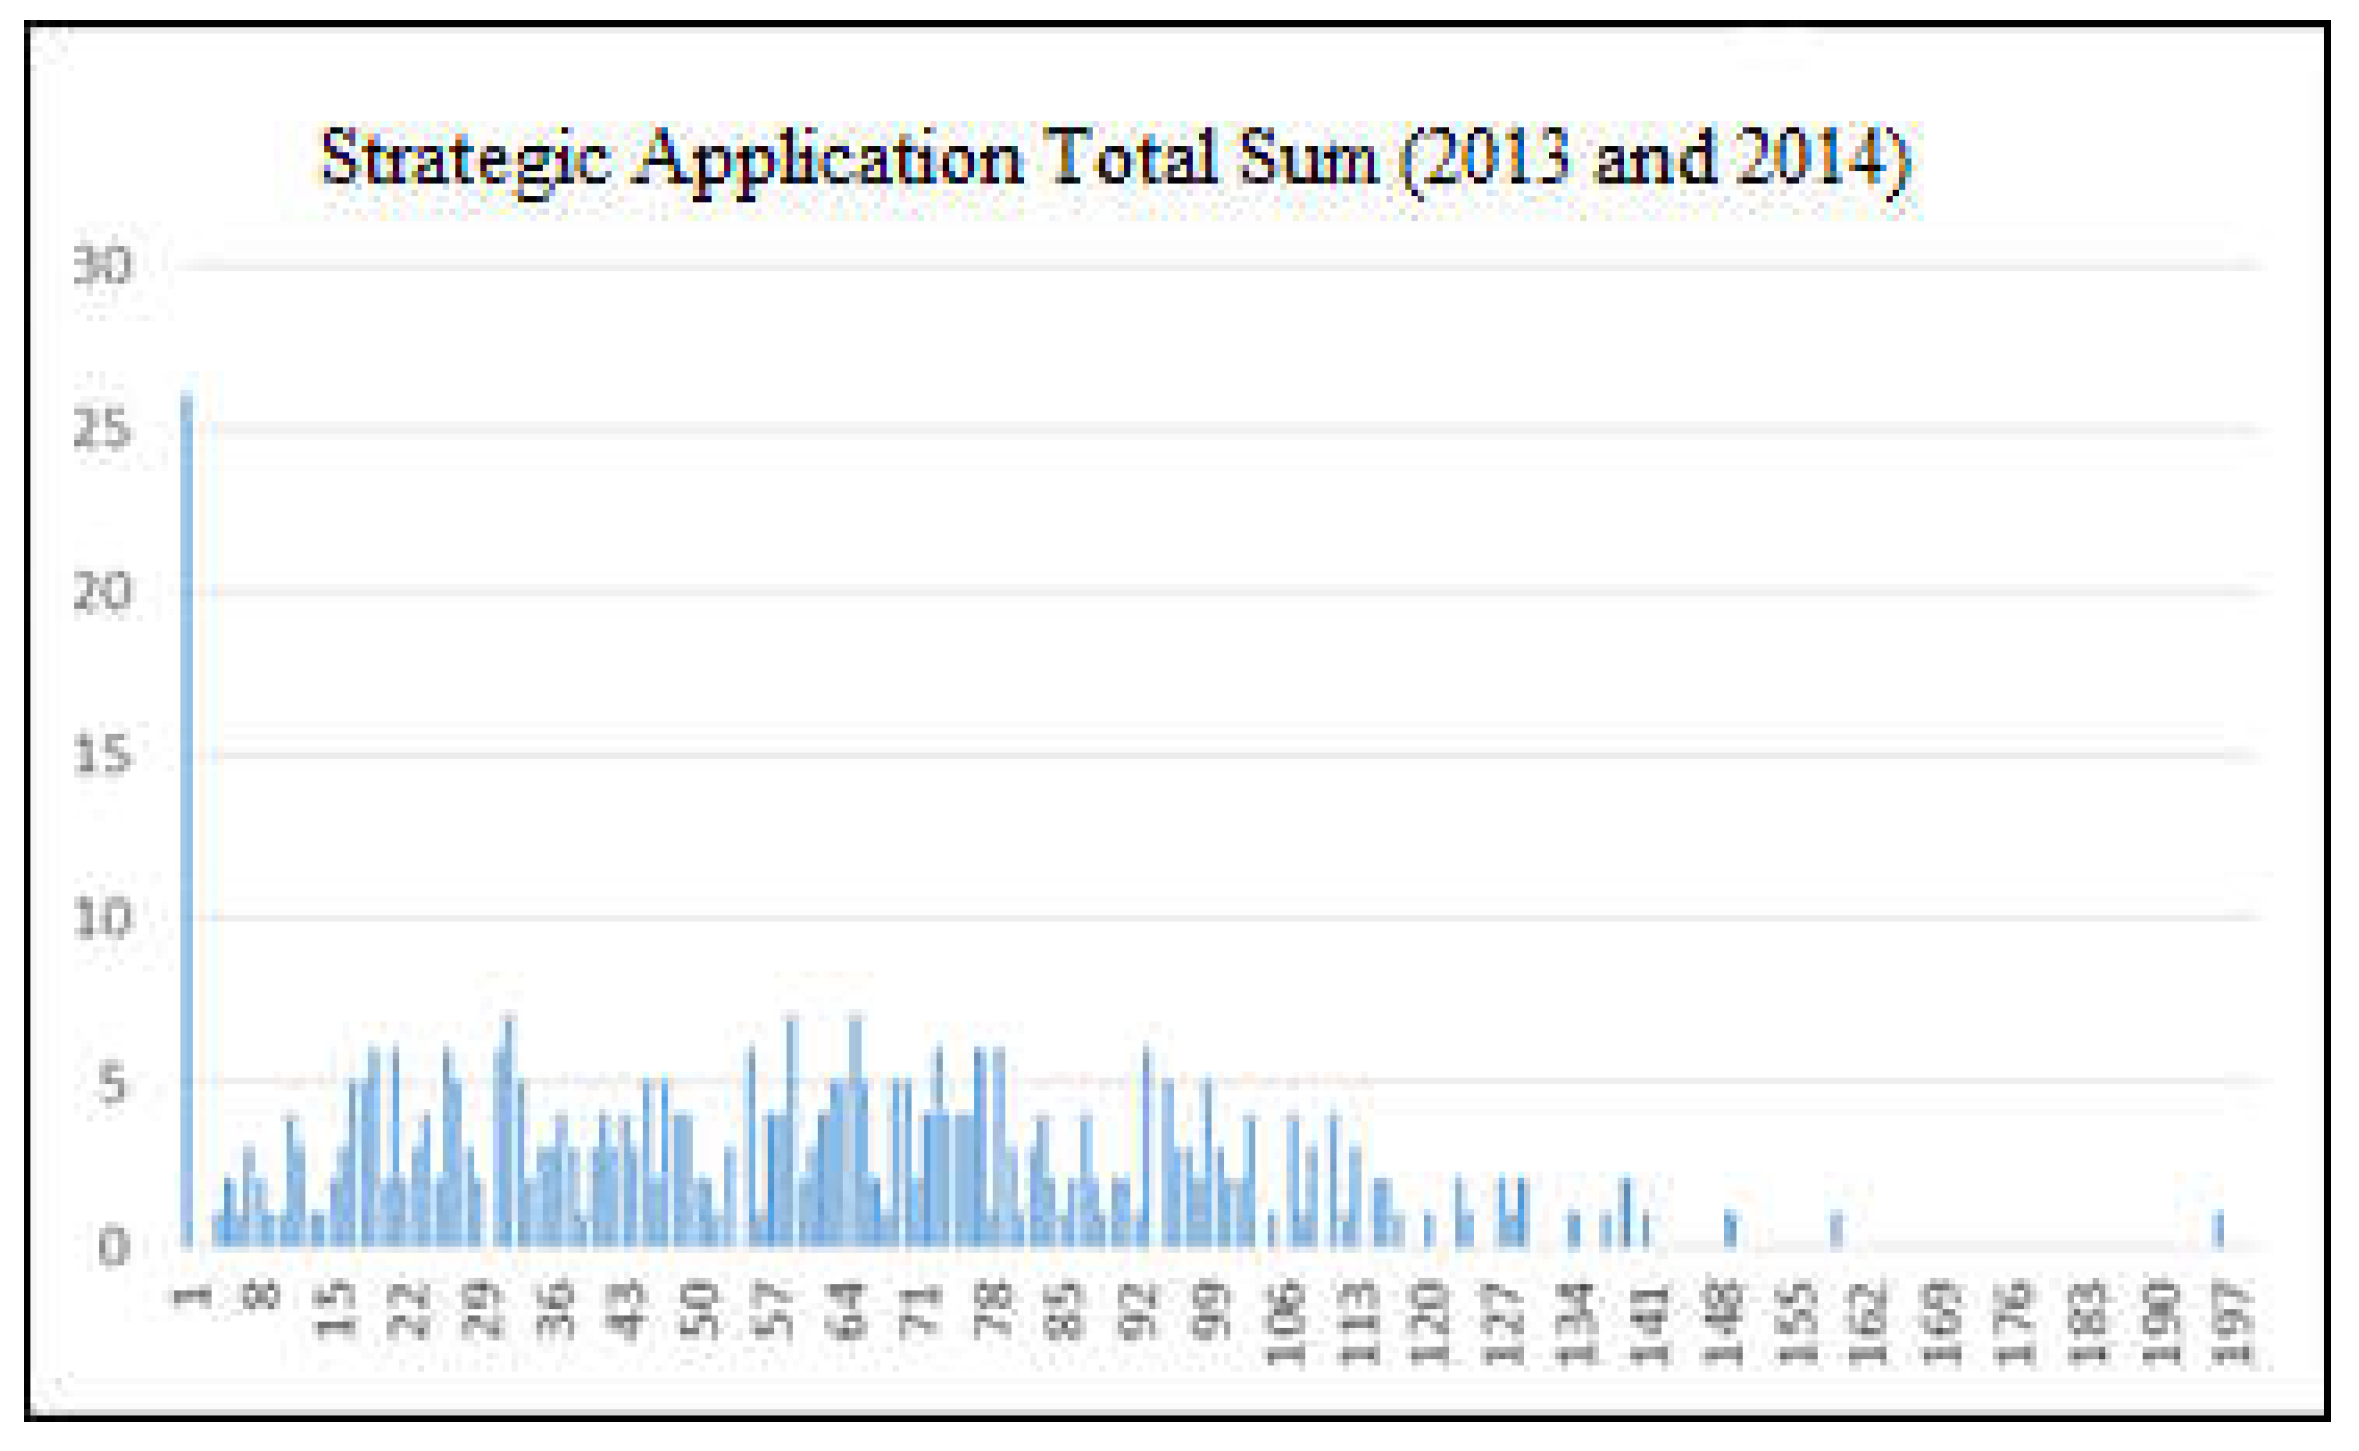Click the y-axis label 0
This screenshot has width=2359, height=1451.
[x=114, y=1246]
